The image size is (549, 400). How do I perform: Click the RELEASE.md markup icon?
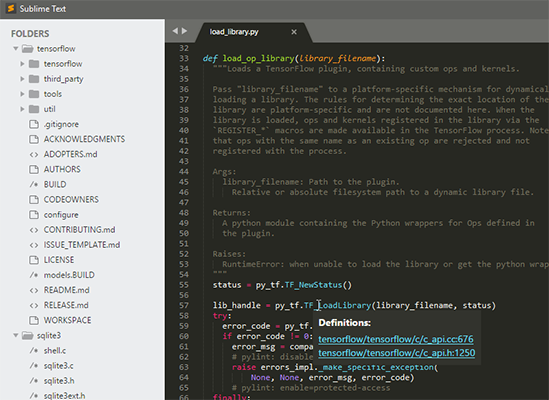(34, 305)
